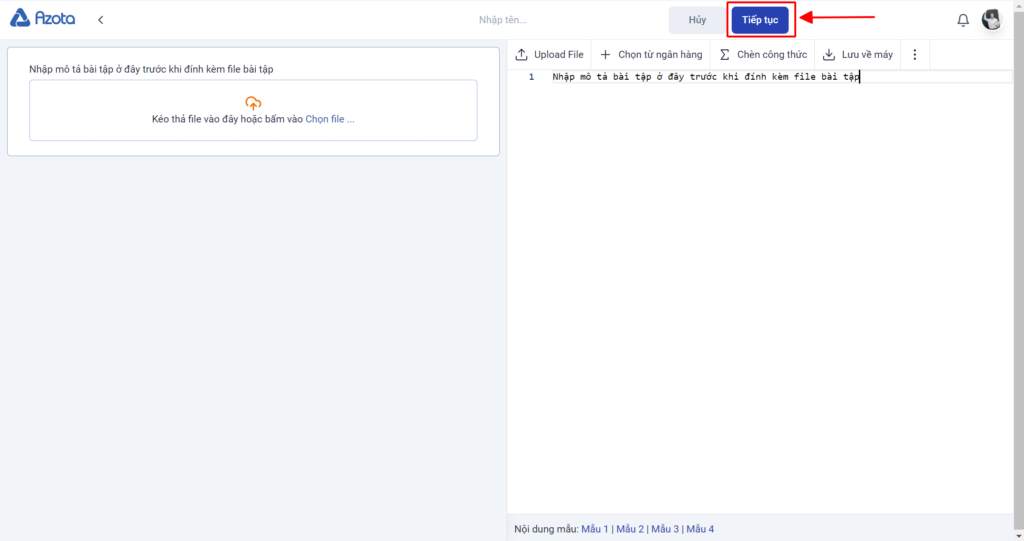1024x541 pixels.
Task: Select sample content Mẫu 2
Action: pos(630,529)
